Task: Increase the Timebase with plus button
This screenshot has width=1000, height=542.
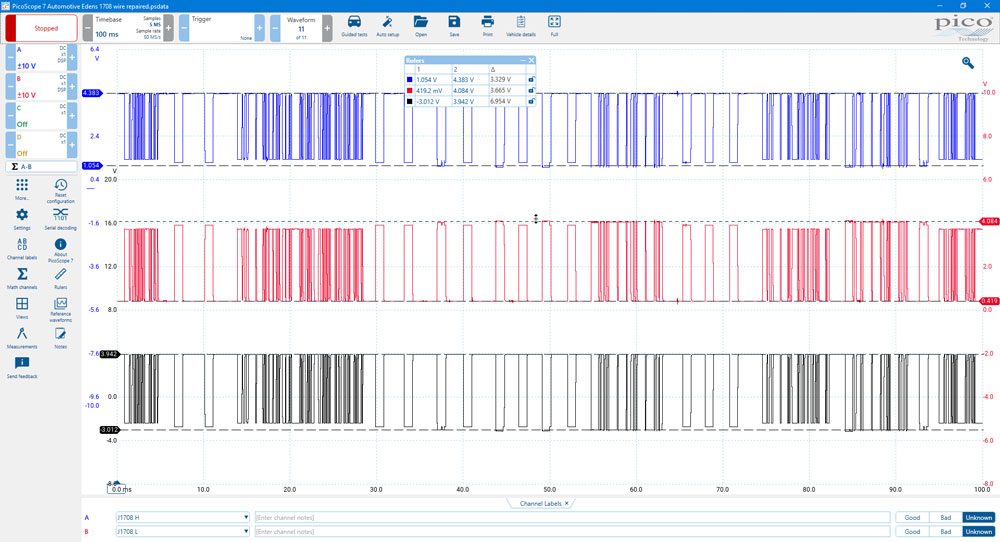Action: click(x=168, y=29)
